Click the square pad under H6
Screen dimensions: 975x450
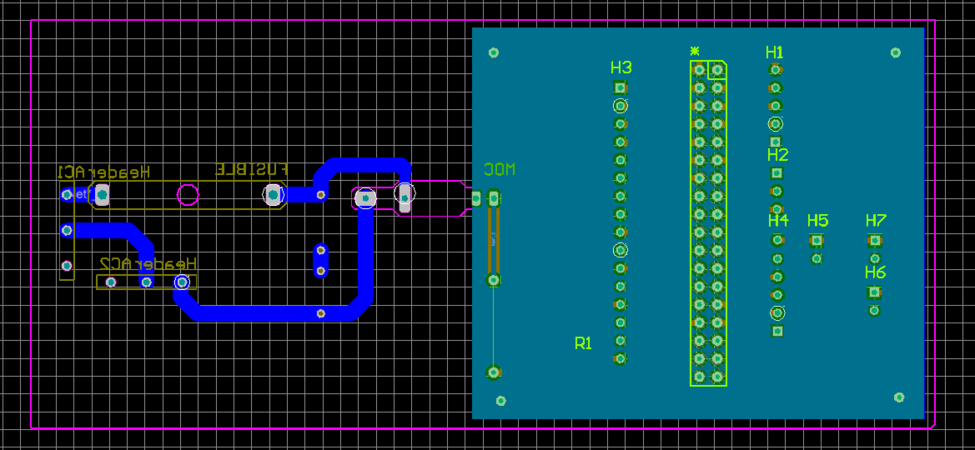point(874,292)
